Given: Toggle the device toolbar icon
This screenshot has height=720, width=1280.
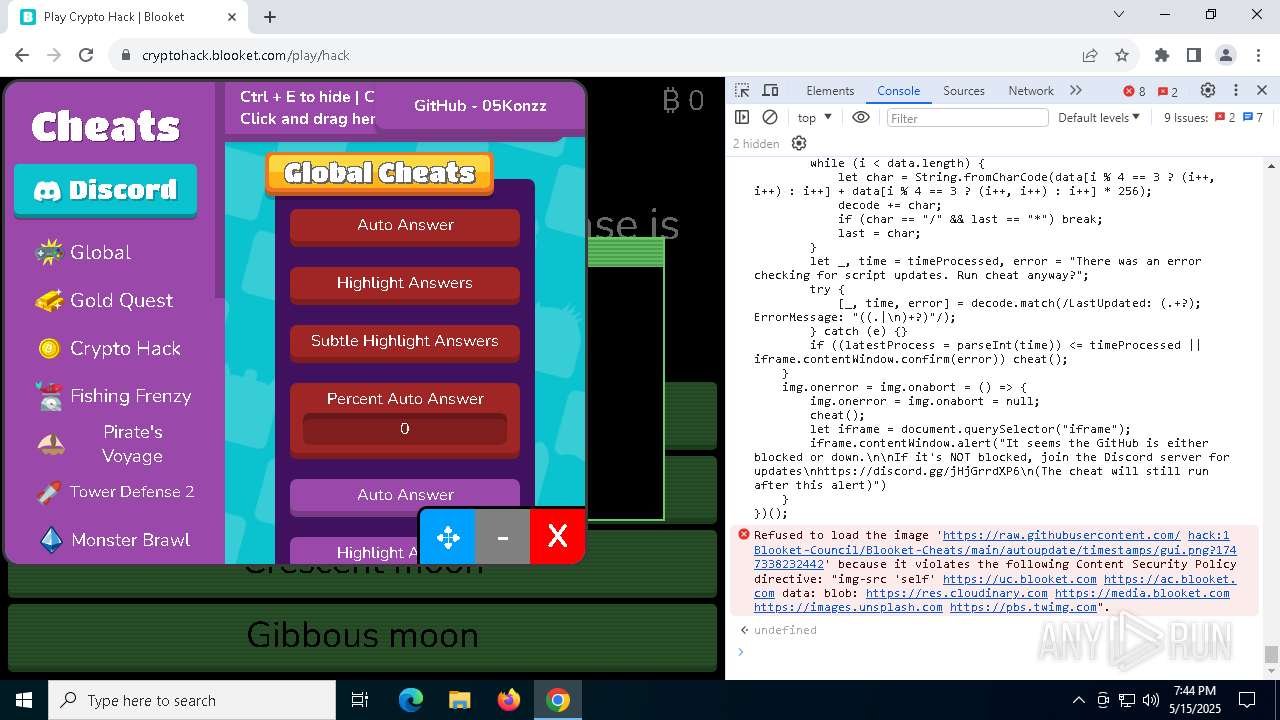Looking at the screenshot, I should point(770,90).
